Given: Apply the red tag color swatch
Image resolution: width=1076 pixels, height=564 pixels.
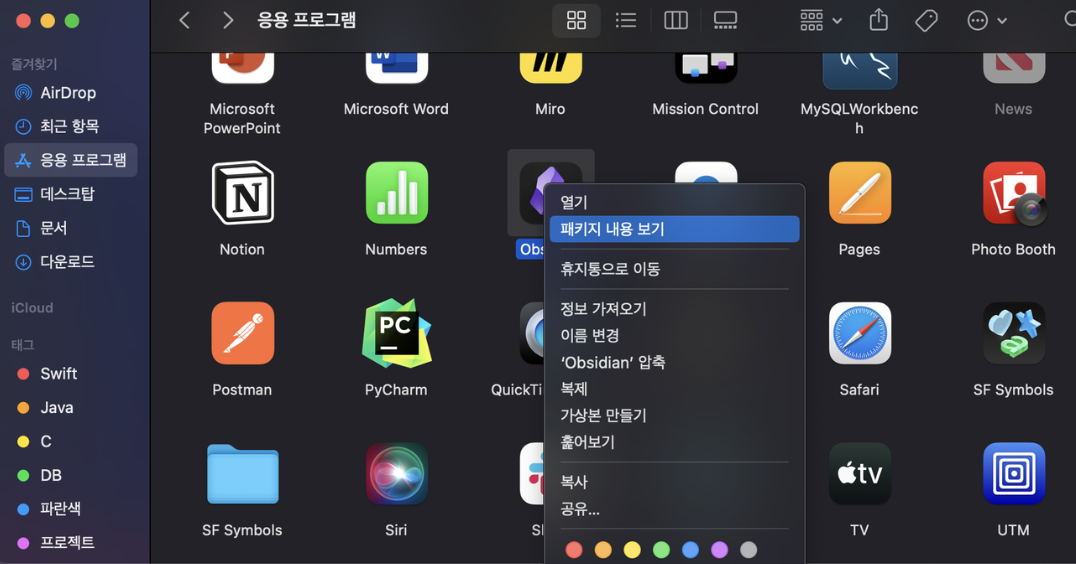Looking at the screenshot, I should point(574,550).
